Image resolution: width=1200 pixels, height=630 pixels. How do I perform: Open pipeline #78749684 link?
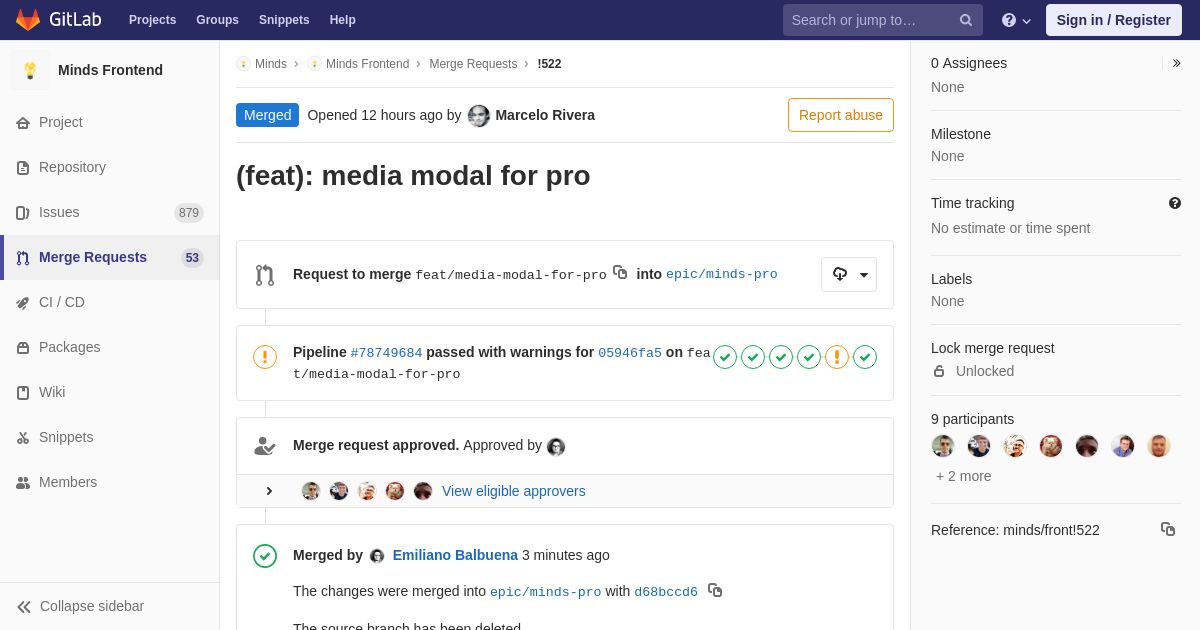pos(386,353)
